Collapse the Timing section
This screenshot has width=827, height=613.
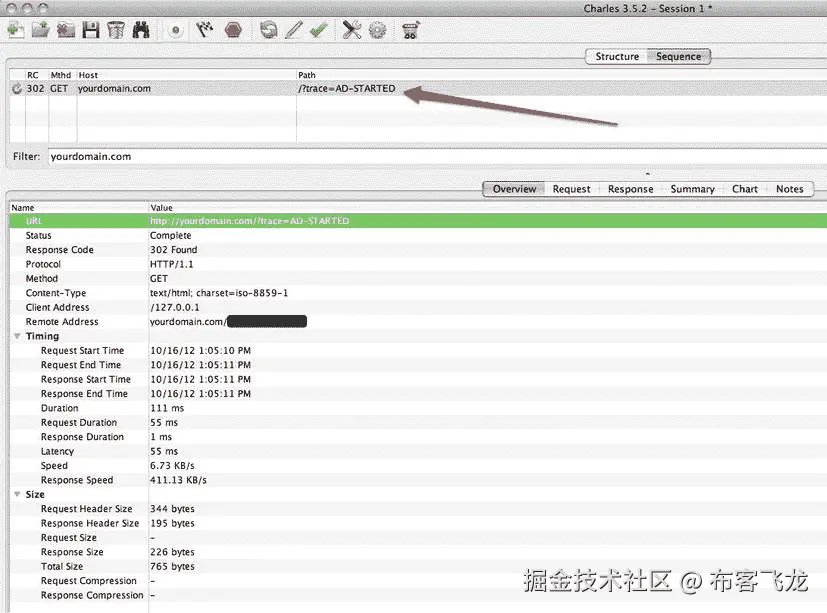(17, 336)
